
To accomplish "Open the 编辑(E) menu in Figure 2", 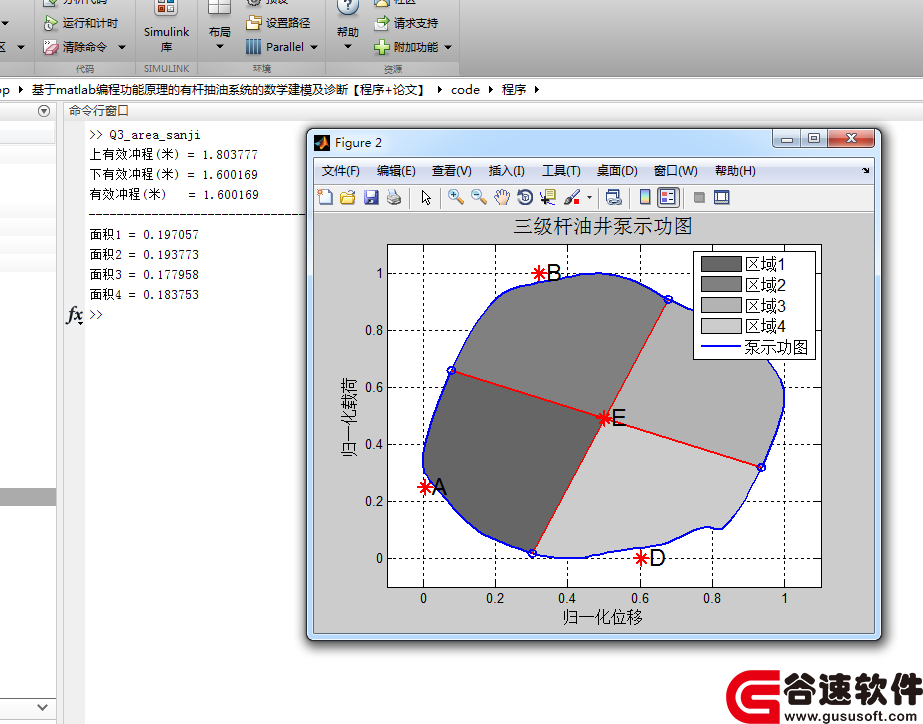I will (396, 171).
